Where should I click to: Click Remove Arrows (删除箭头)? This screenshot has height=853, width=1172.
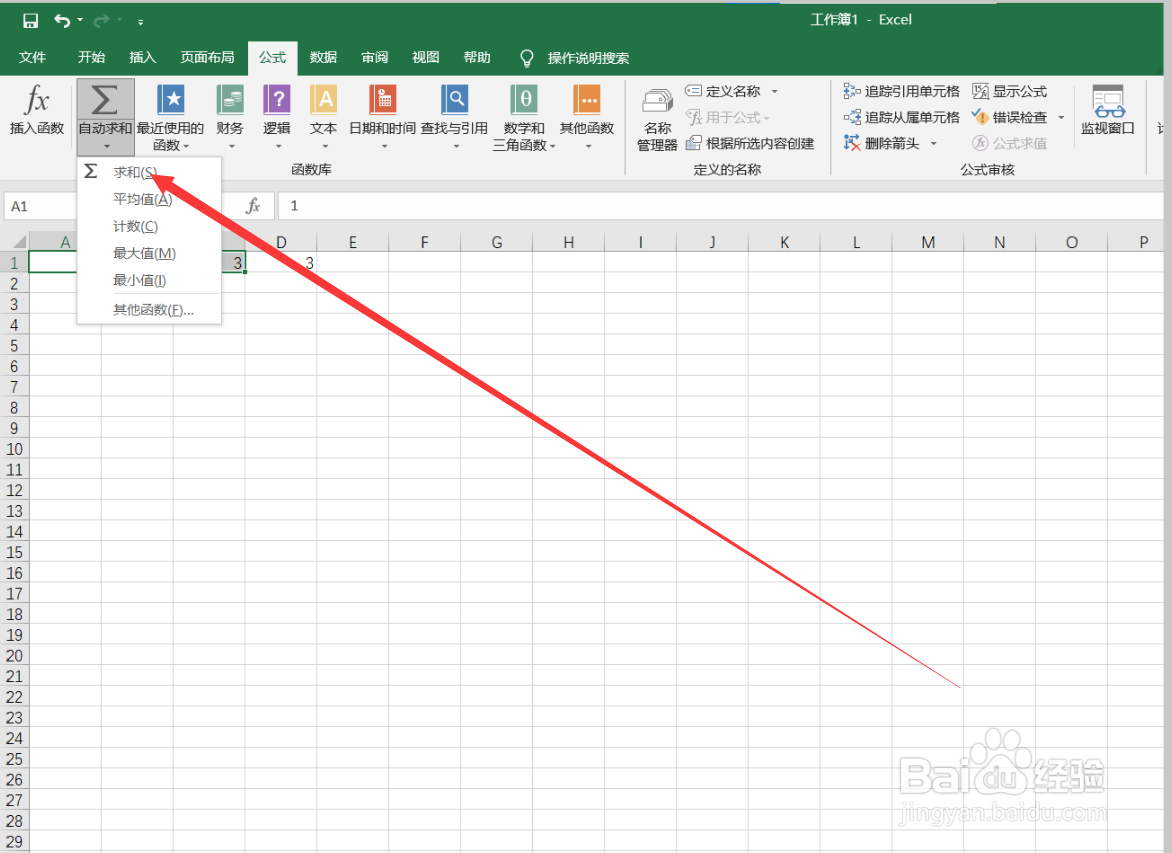click(x=881, y=144)
